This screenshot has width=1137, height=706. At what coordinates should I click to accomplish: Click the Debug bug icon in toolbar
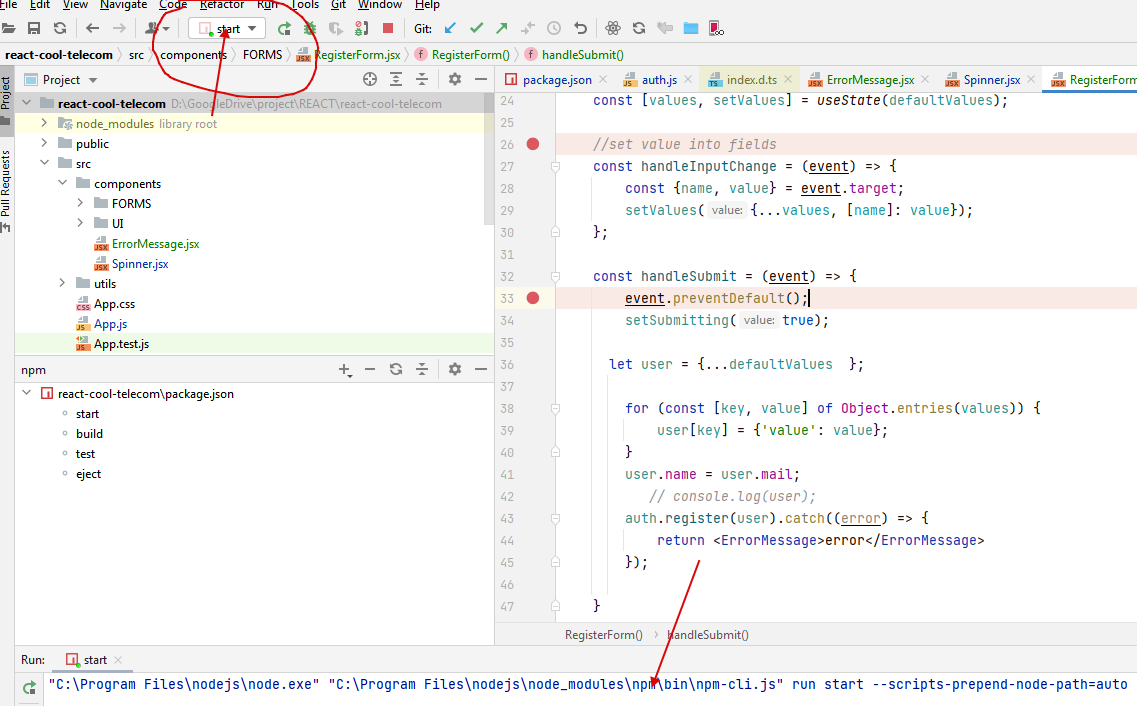[311, 29]
